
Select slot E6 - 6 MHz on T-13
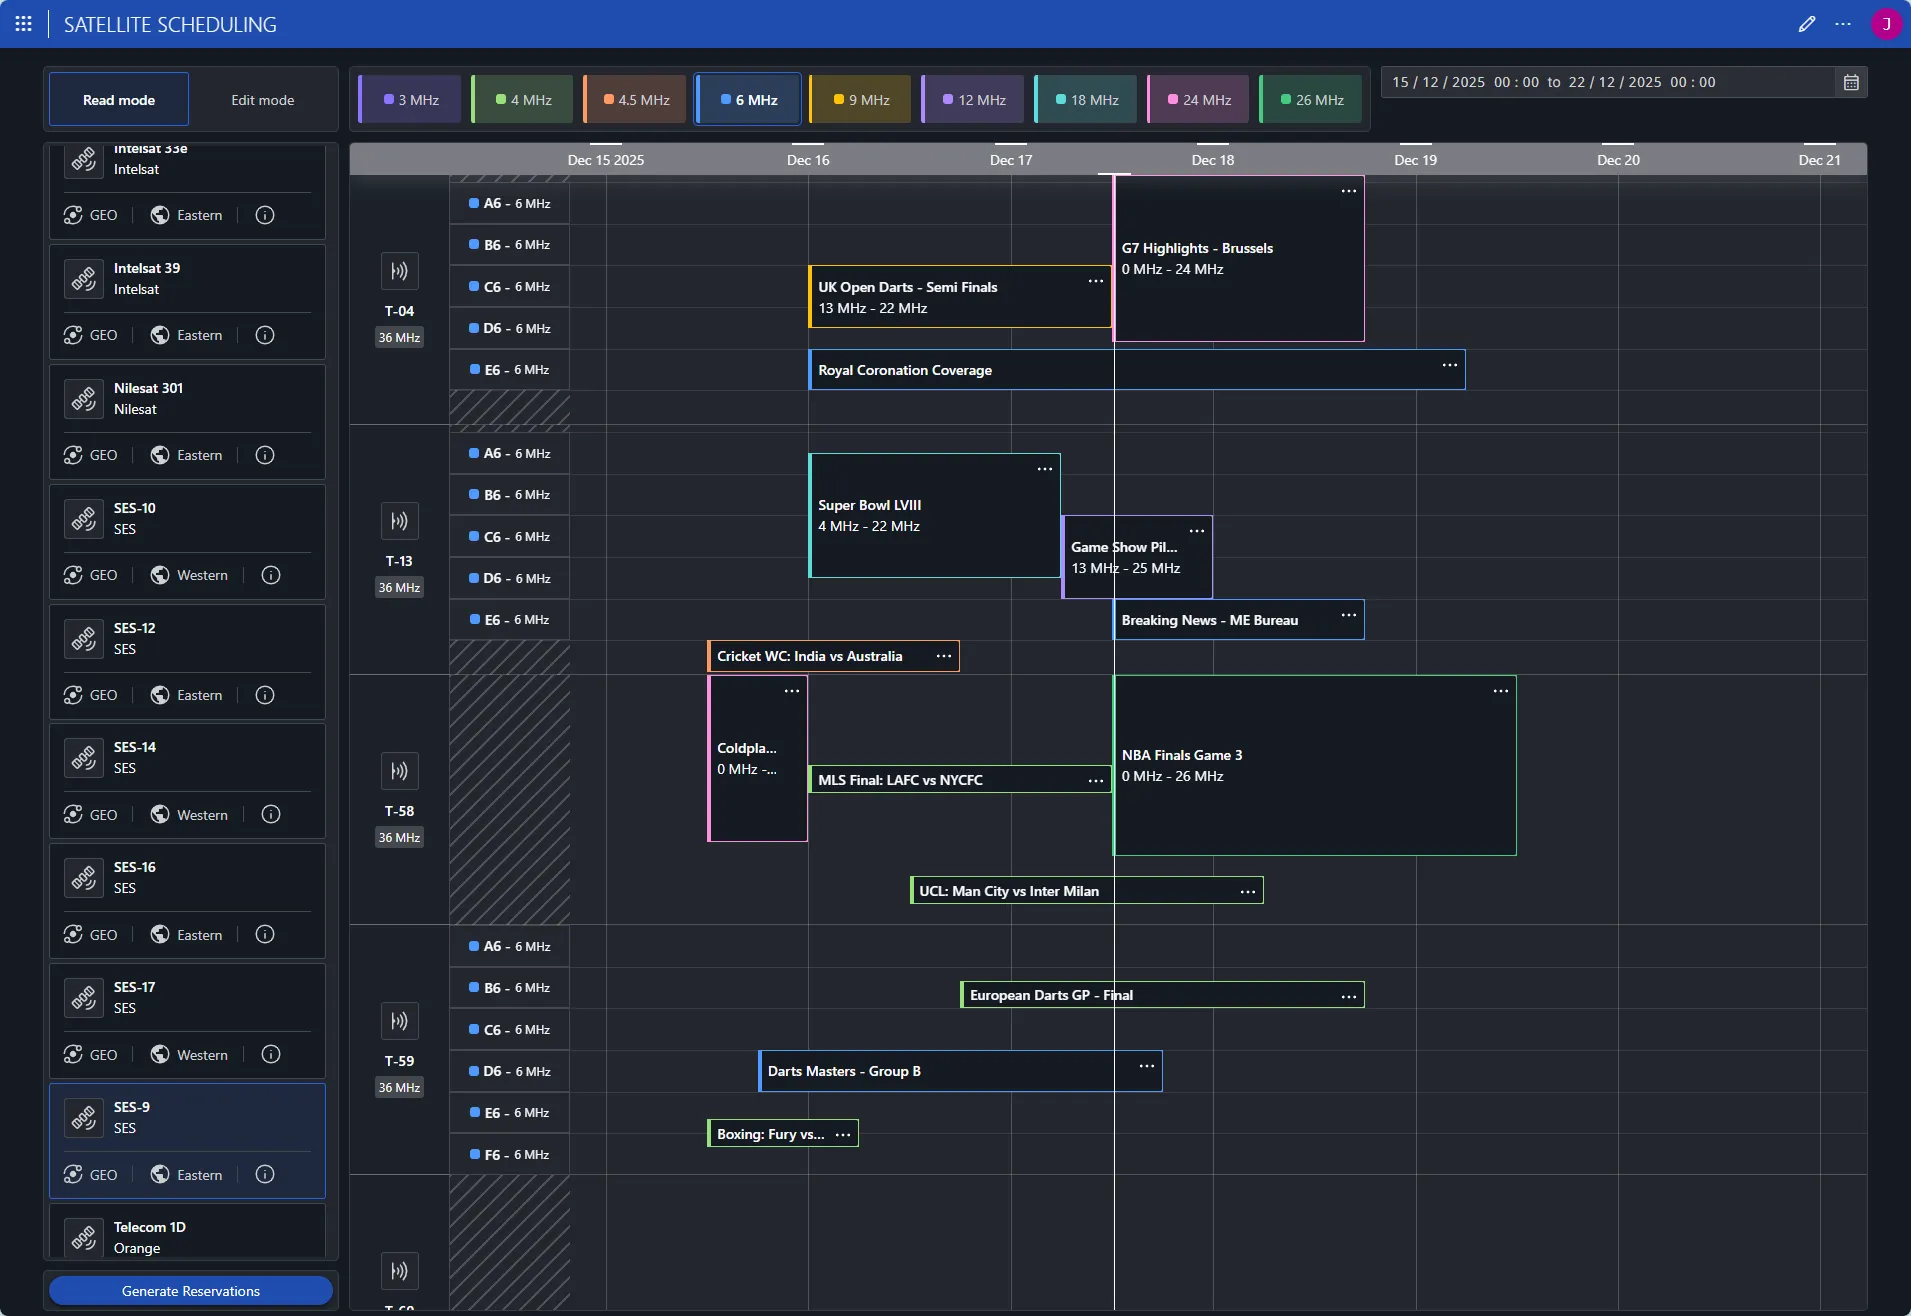pos(509,620)
